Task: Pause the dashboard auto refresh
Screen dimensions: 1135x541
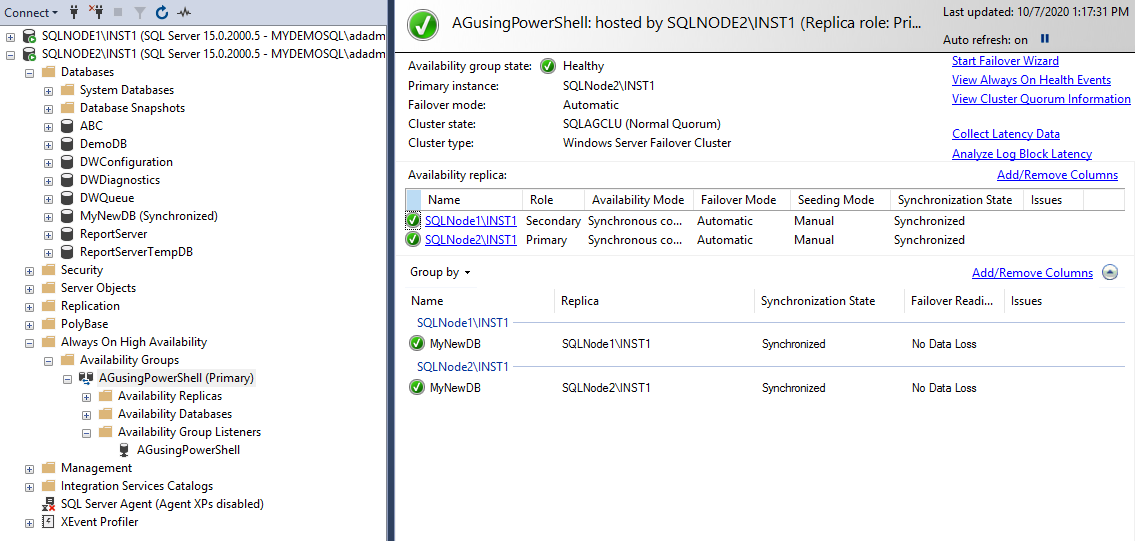Action: coord(1045,39)
